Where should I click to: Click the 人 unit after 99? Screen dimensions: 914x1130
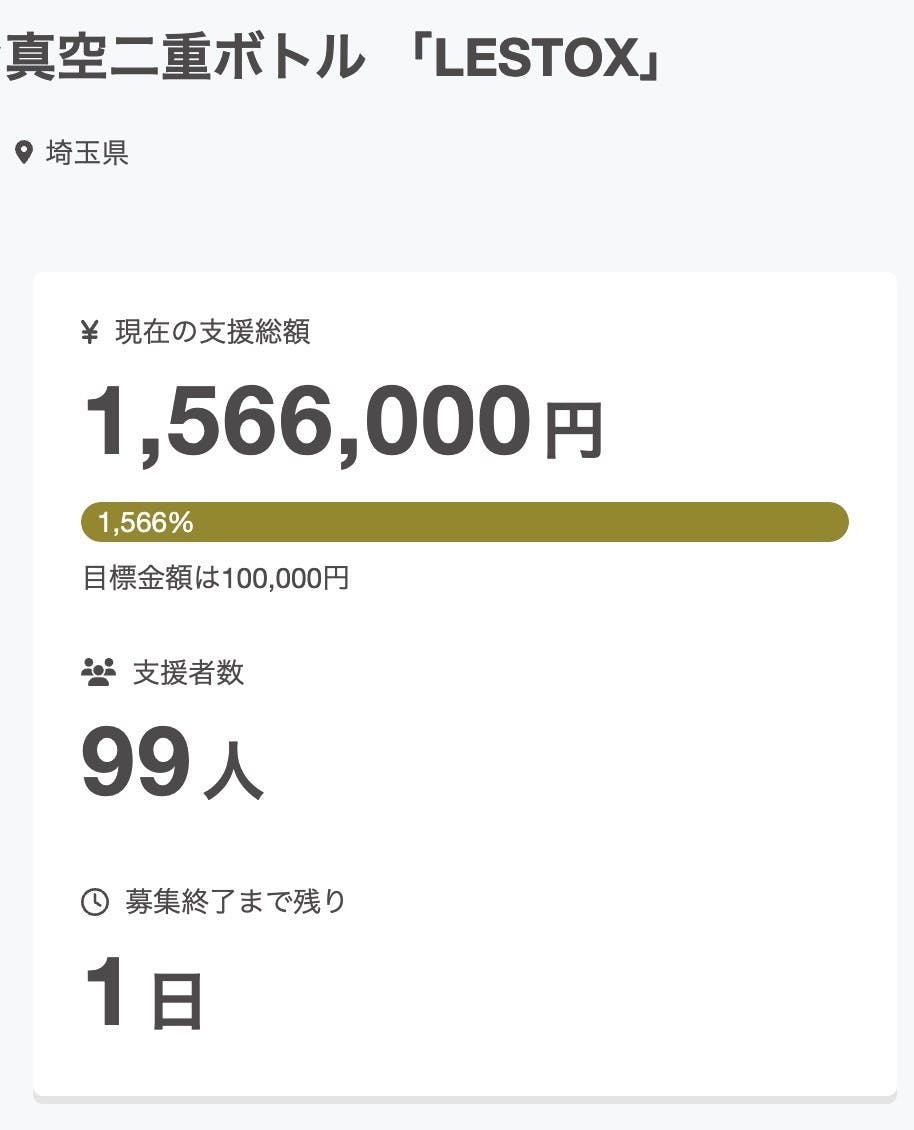[x=233, y=771]
